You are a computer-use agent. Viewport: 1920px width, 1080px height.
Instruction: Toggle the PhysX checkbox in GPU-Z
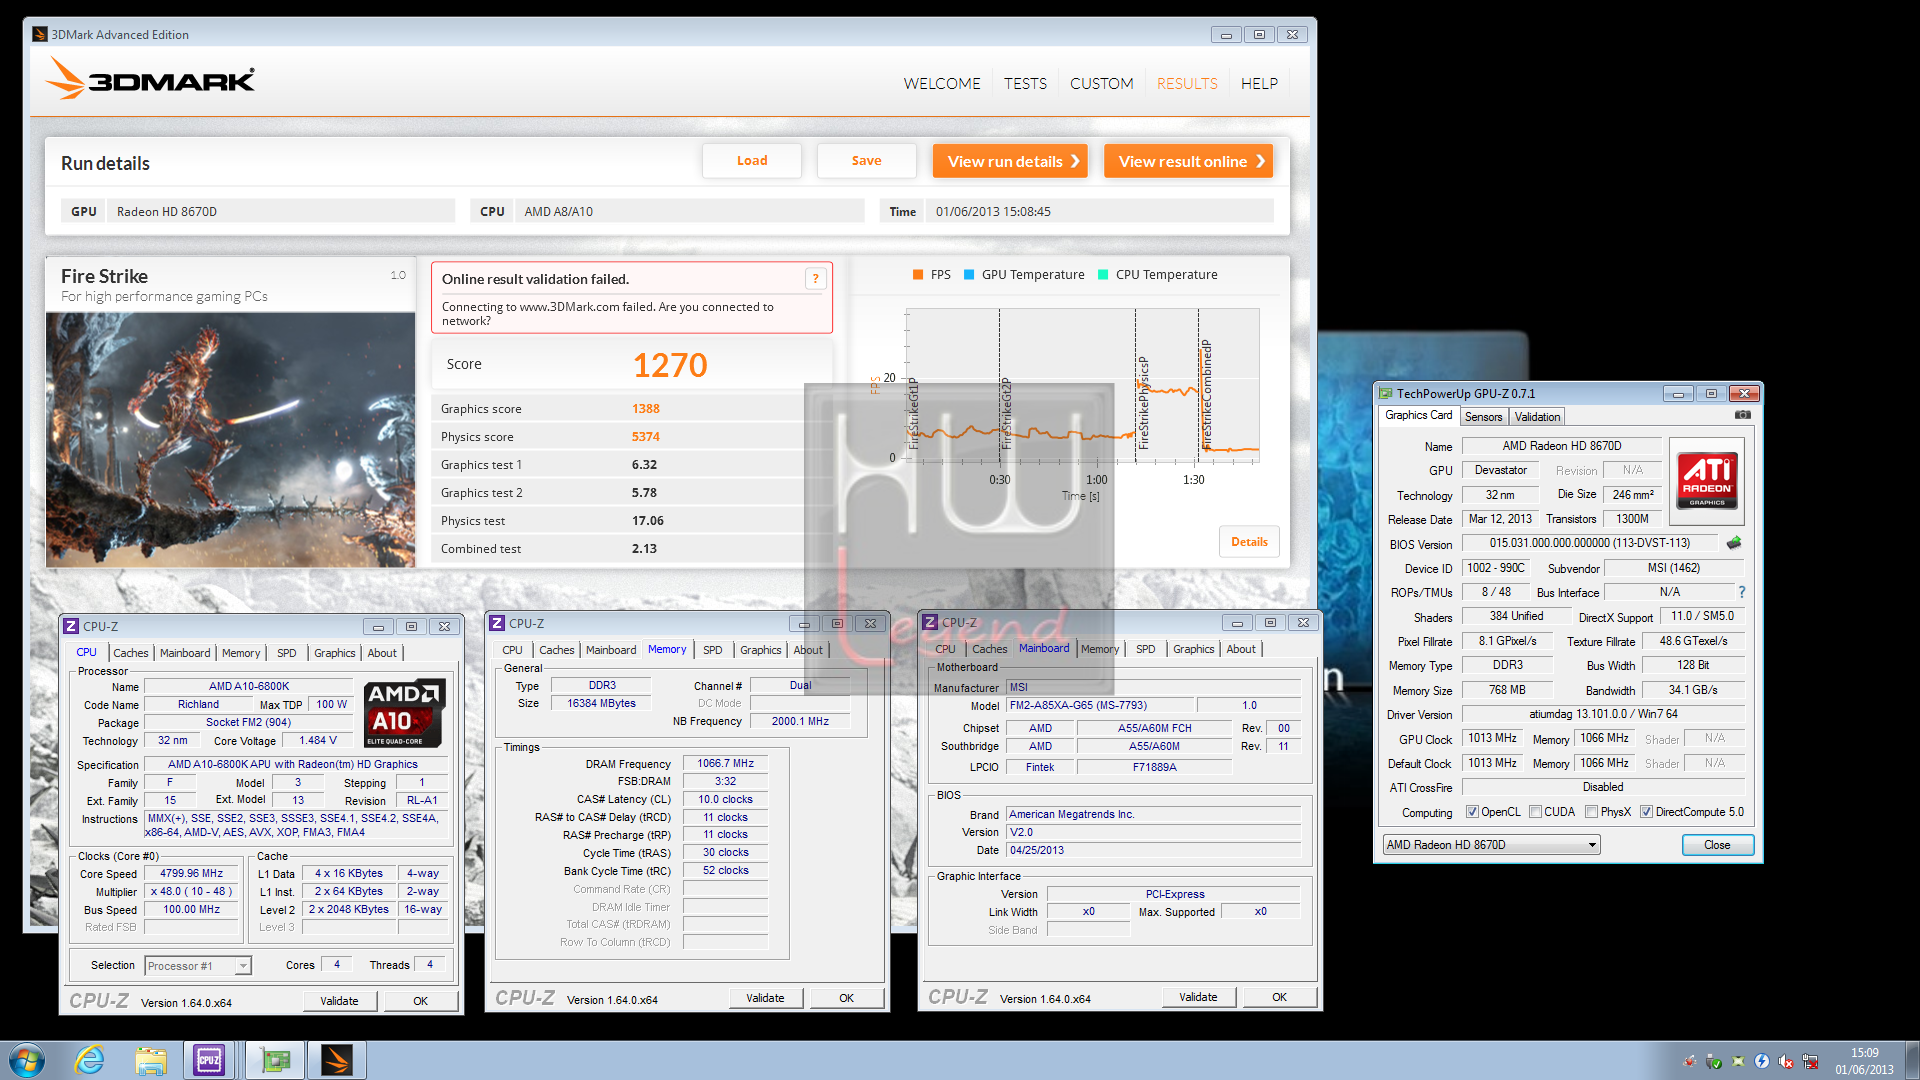[1591, 812]
